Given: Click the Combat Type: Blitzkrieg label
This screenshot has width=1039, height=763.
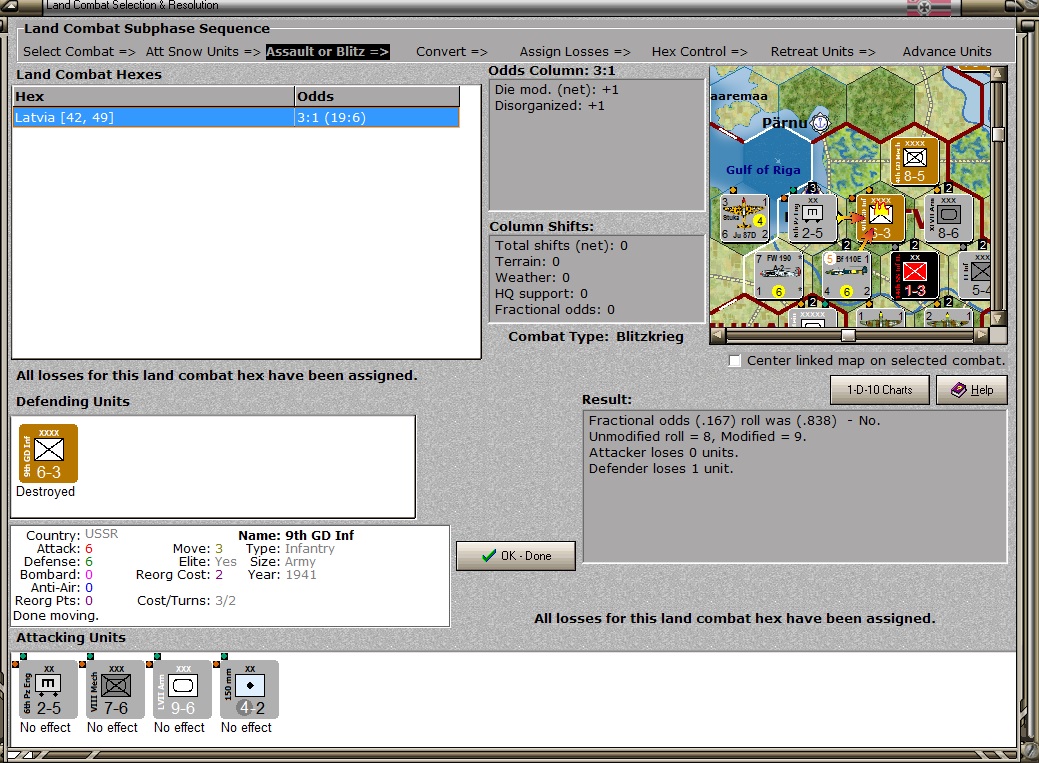Looking at the screenshot, I should coord(596,336).
